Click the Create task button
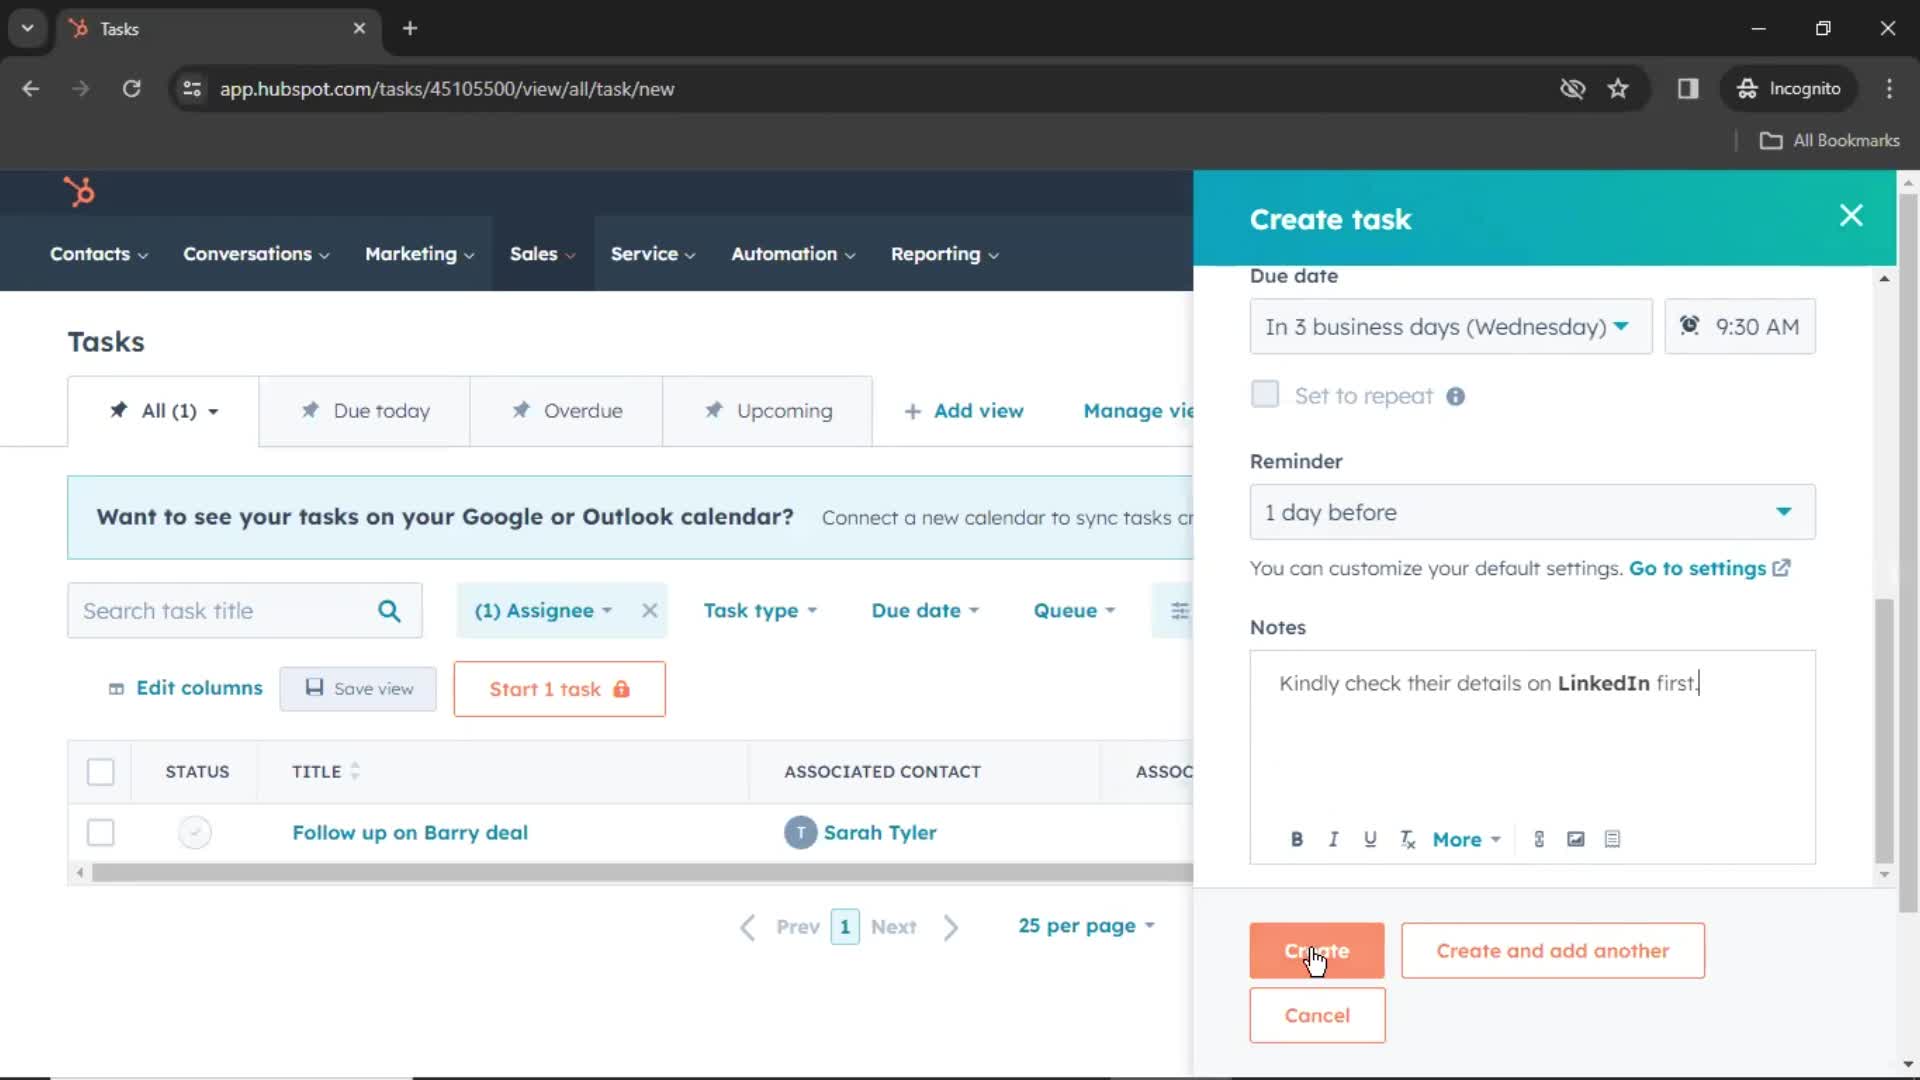Image resolution: width=1920 pixels, height=1080 pixels. 1316,951
